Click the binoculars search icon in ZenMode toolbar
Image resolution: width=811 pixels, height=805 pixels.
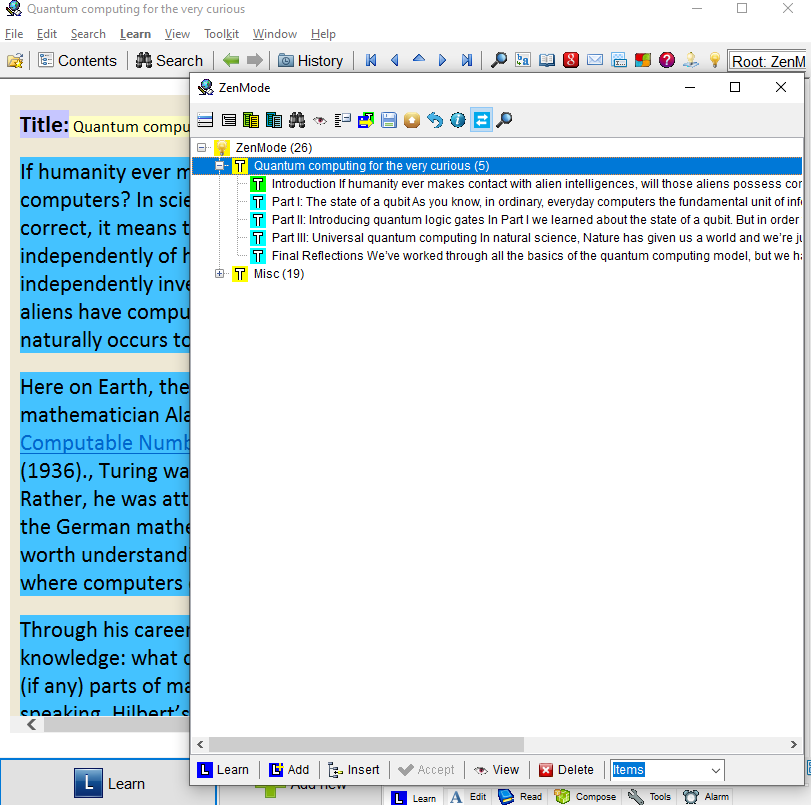pos(297,120)
